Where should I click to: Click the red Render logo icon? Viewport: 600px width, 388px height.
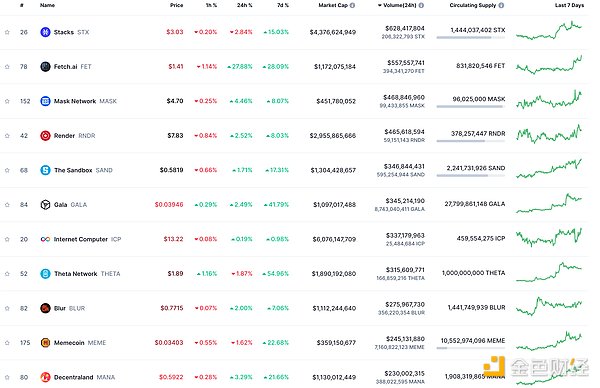tap(45, 135)
